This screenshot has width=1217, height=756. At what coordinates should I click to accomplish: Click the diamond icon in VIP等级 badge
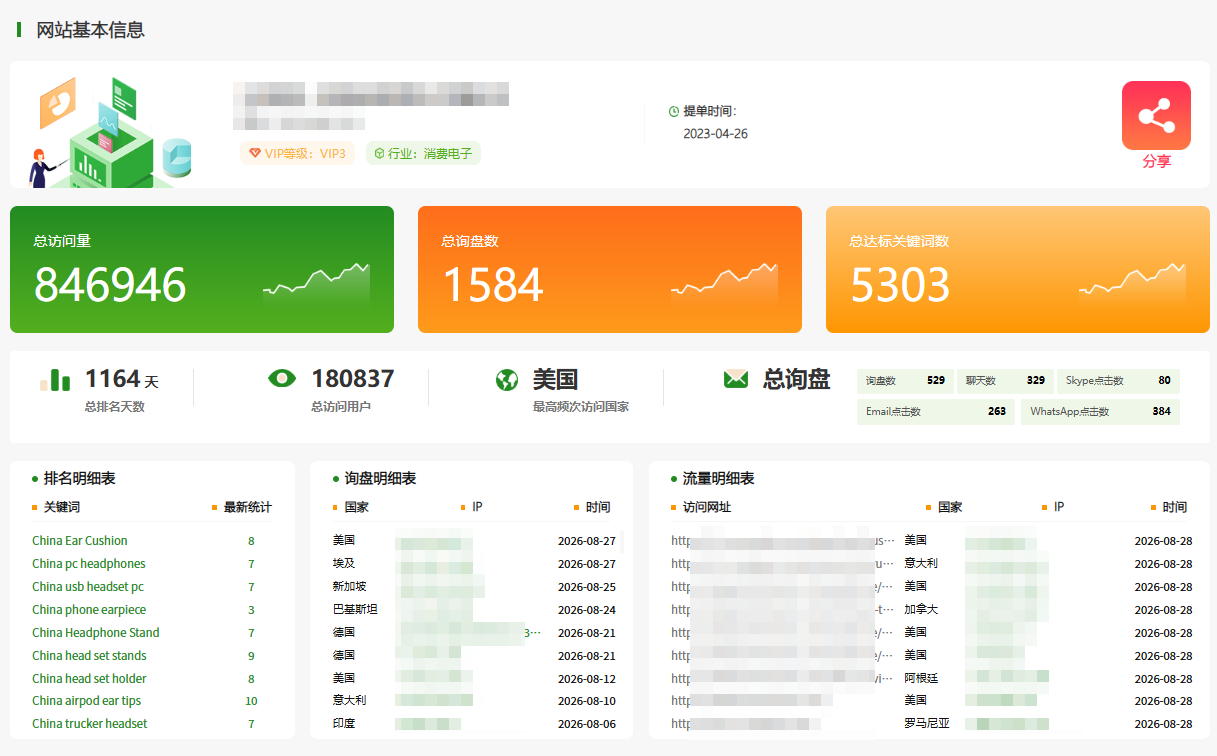(x=255, y=153)
